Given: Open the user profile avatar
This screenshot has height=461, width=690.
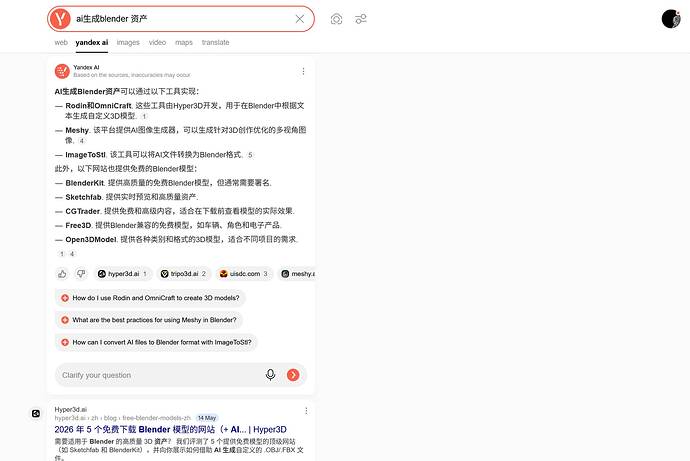Looking at the screenshot, I should pyautogui.click(x=671, y=18).
